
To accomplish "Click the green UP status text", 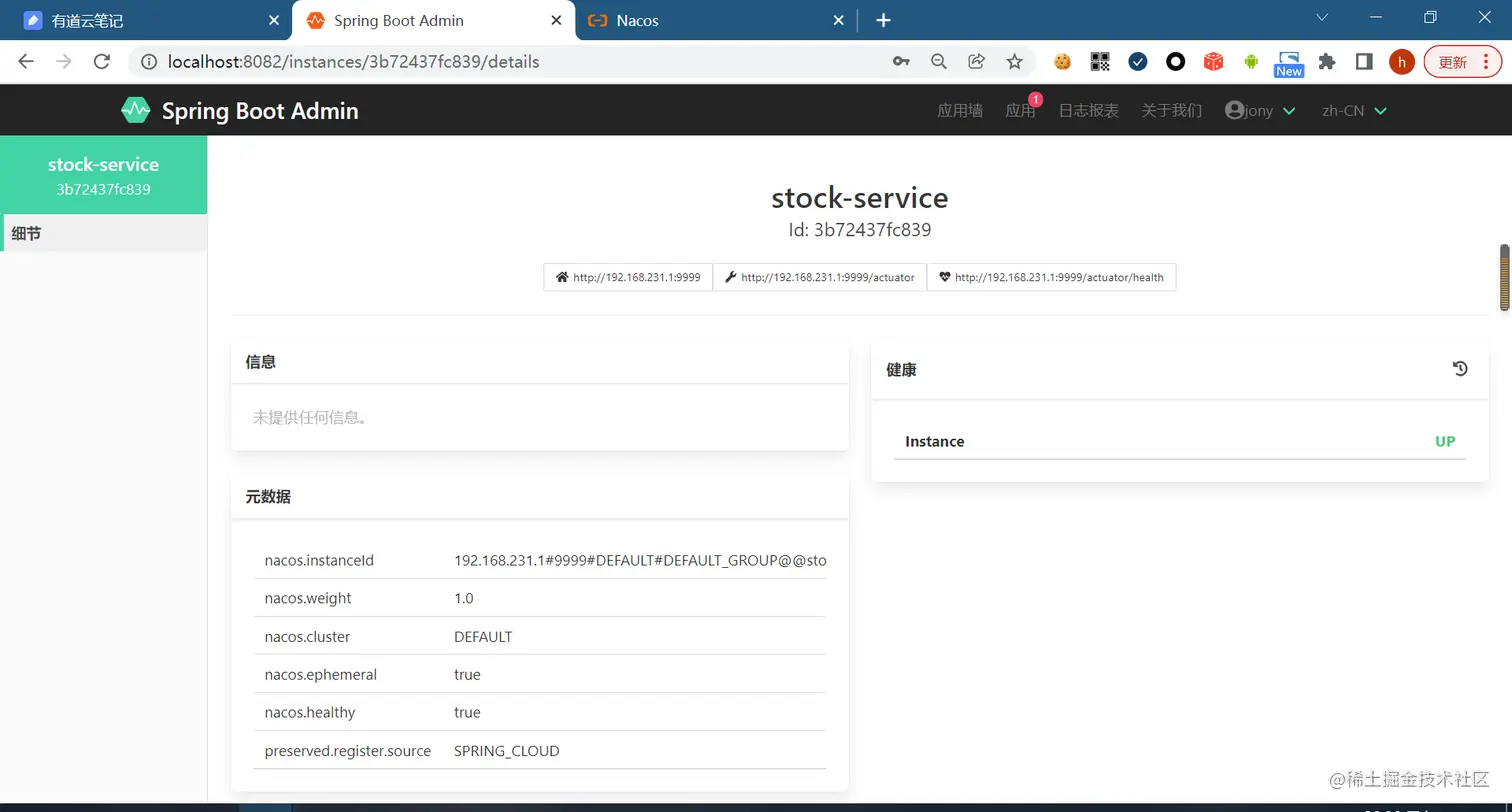I will [1445, 441].
